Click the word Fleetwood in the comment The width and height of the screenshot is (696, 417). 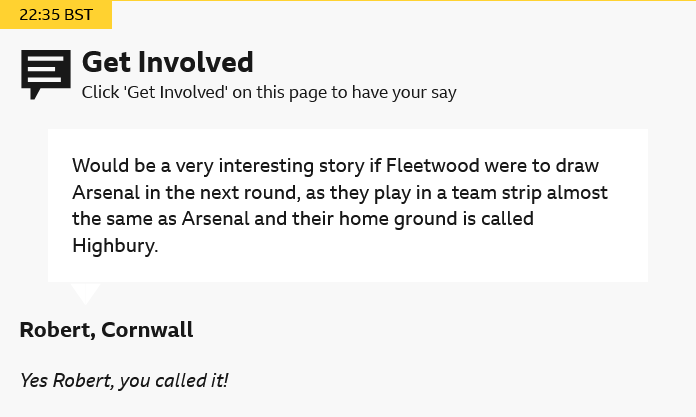[432, 166]
